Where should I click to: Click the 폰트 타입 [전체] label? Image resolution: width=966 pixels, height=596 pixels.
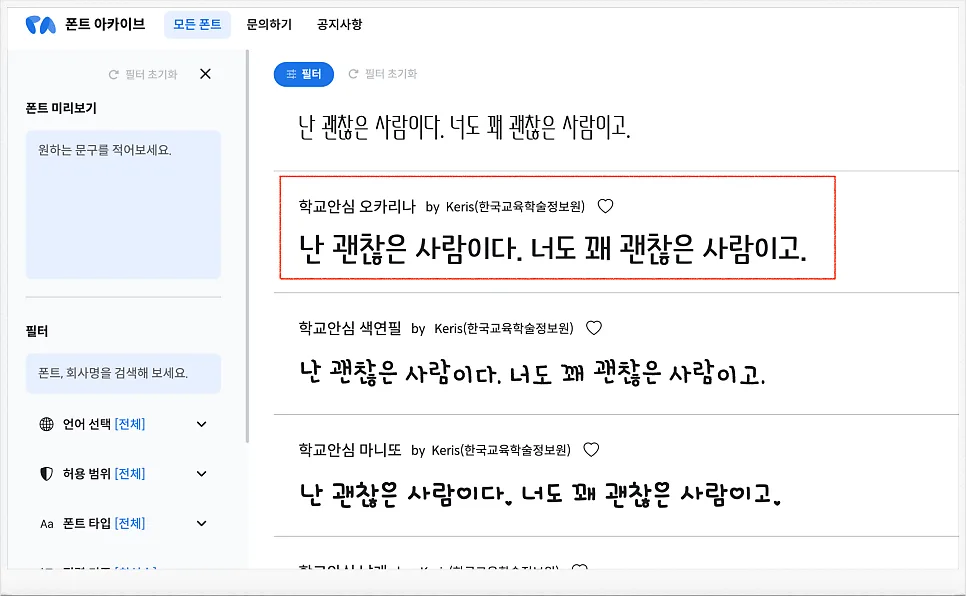point(104,524)
